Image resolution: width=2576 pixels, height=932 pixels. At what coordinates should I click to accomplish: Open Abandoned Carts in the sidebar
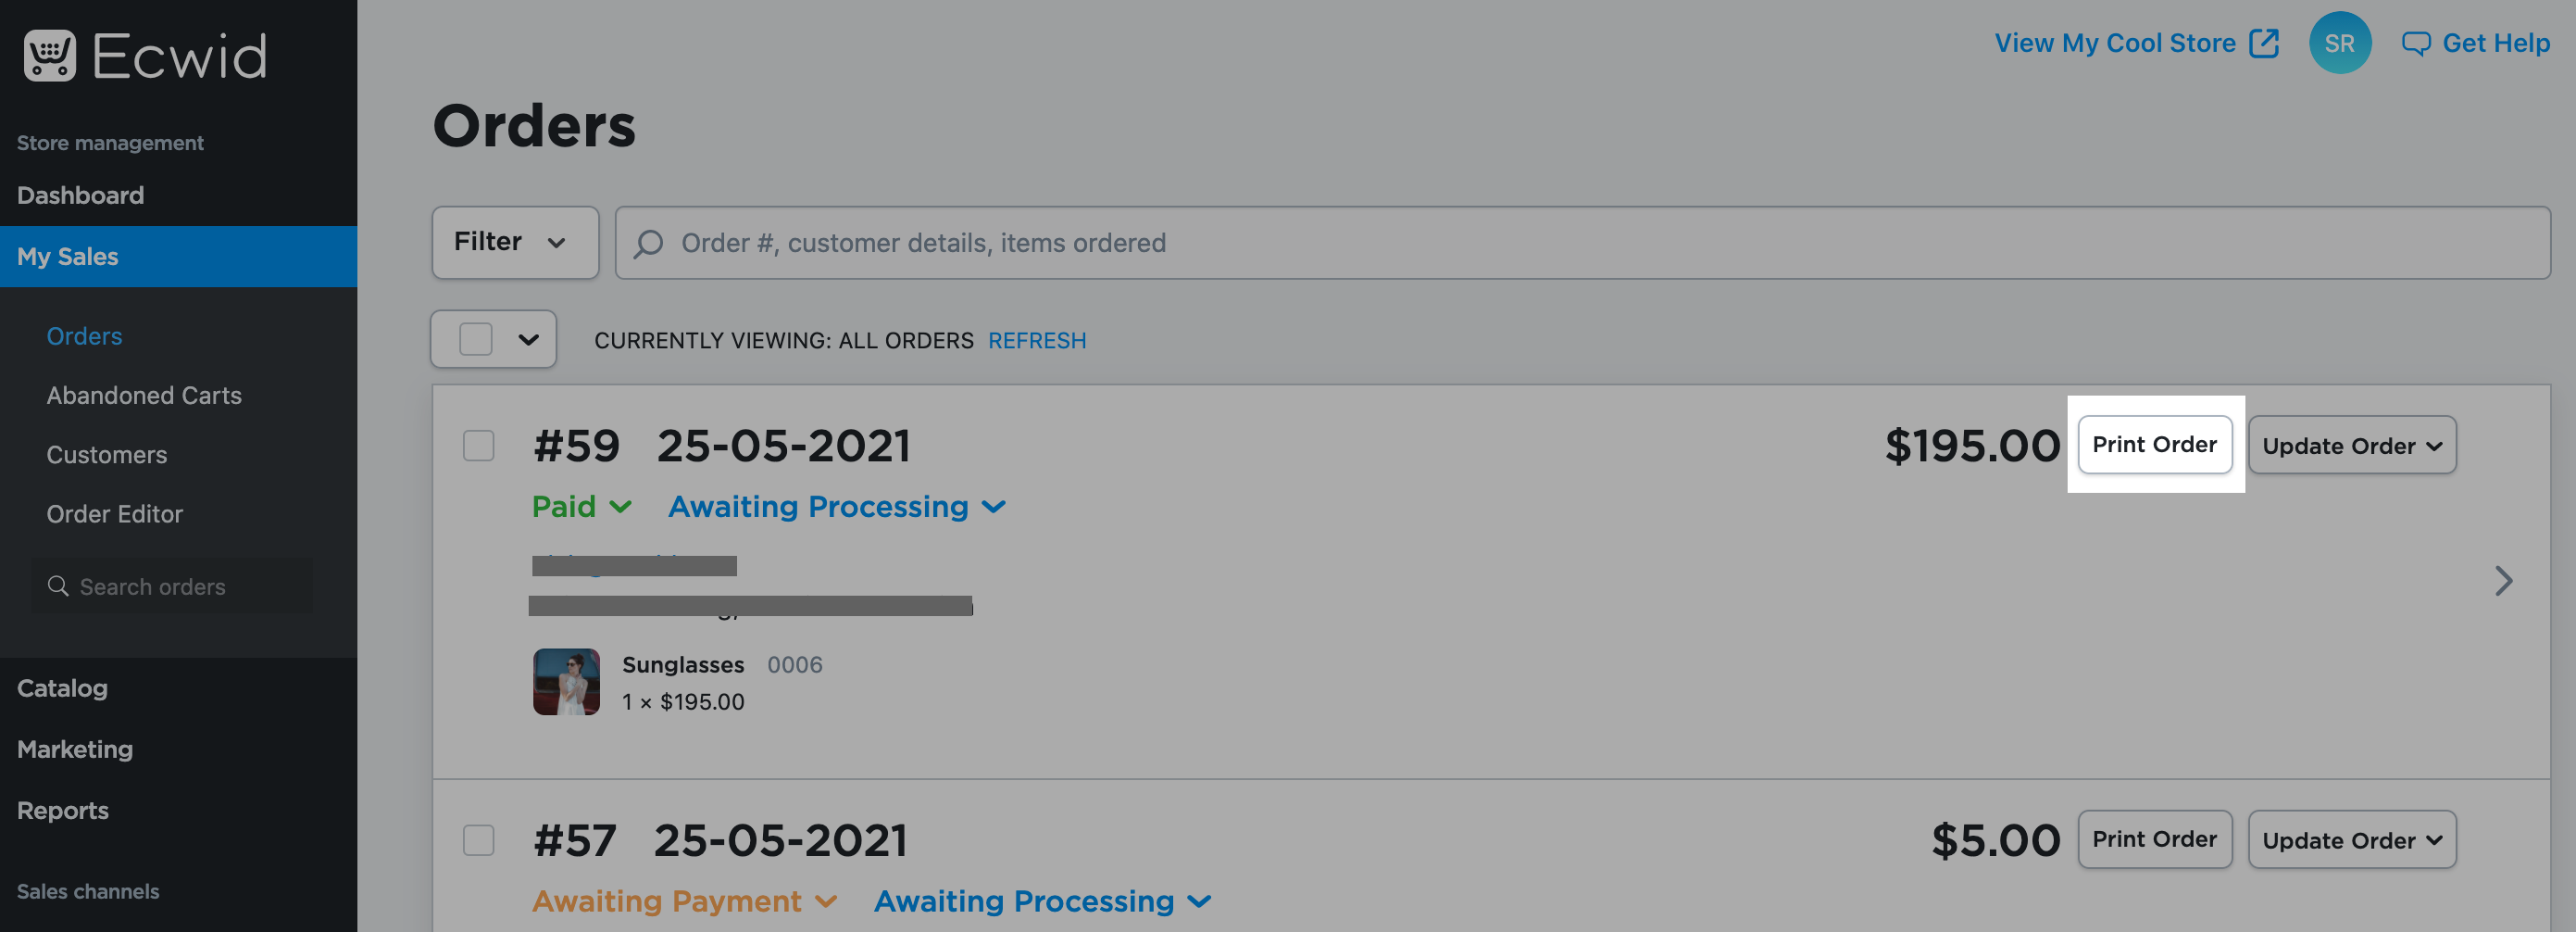144,395
